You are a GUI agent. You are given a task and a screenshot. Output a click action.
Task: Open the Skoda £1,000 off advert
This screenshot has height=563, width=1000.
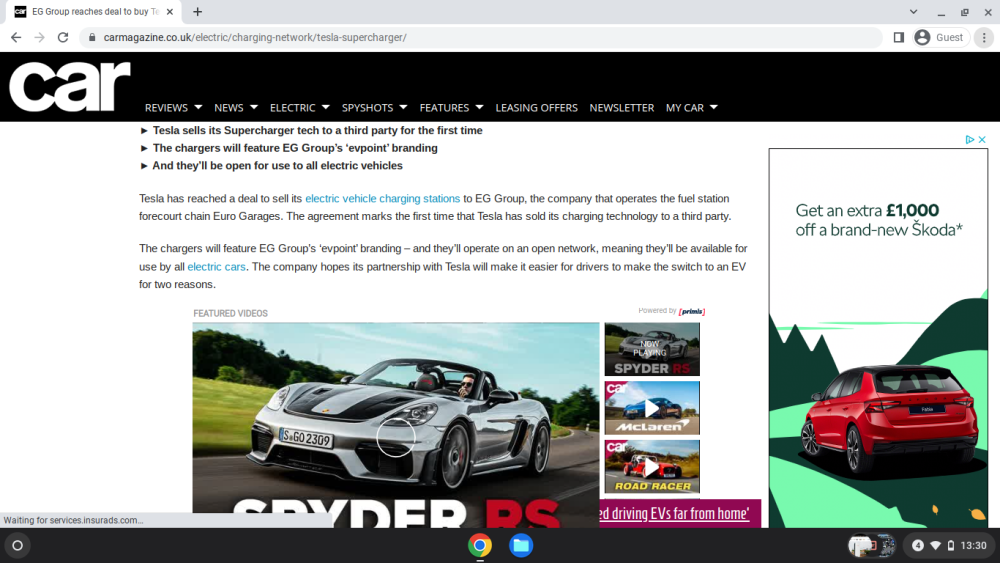coord(878,338)
